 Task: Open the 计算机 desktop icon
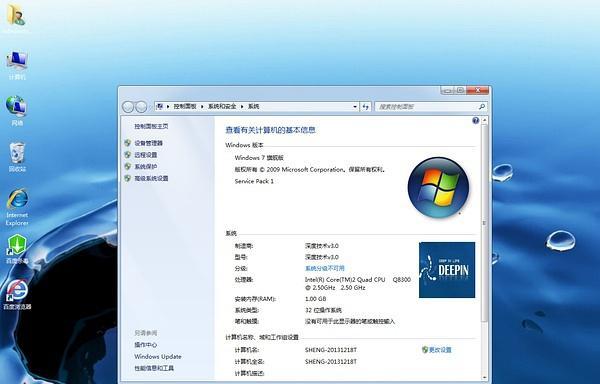click(x=17, y=65)
